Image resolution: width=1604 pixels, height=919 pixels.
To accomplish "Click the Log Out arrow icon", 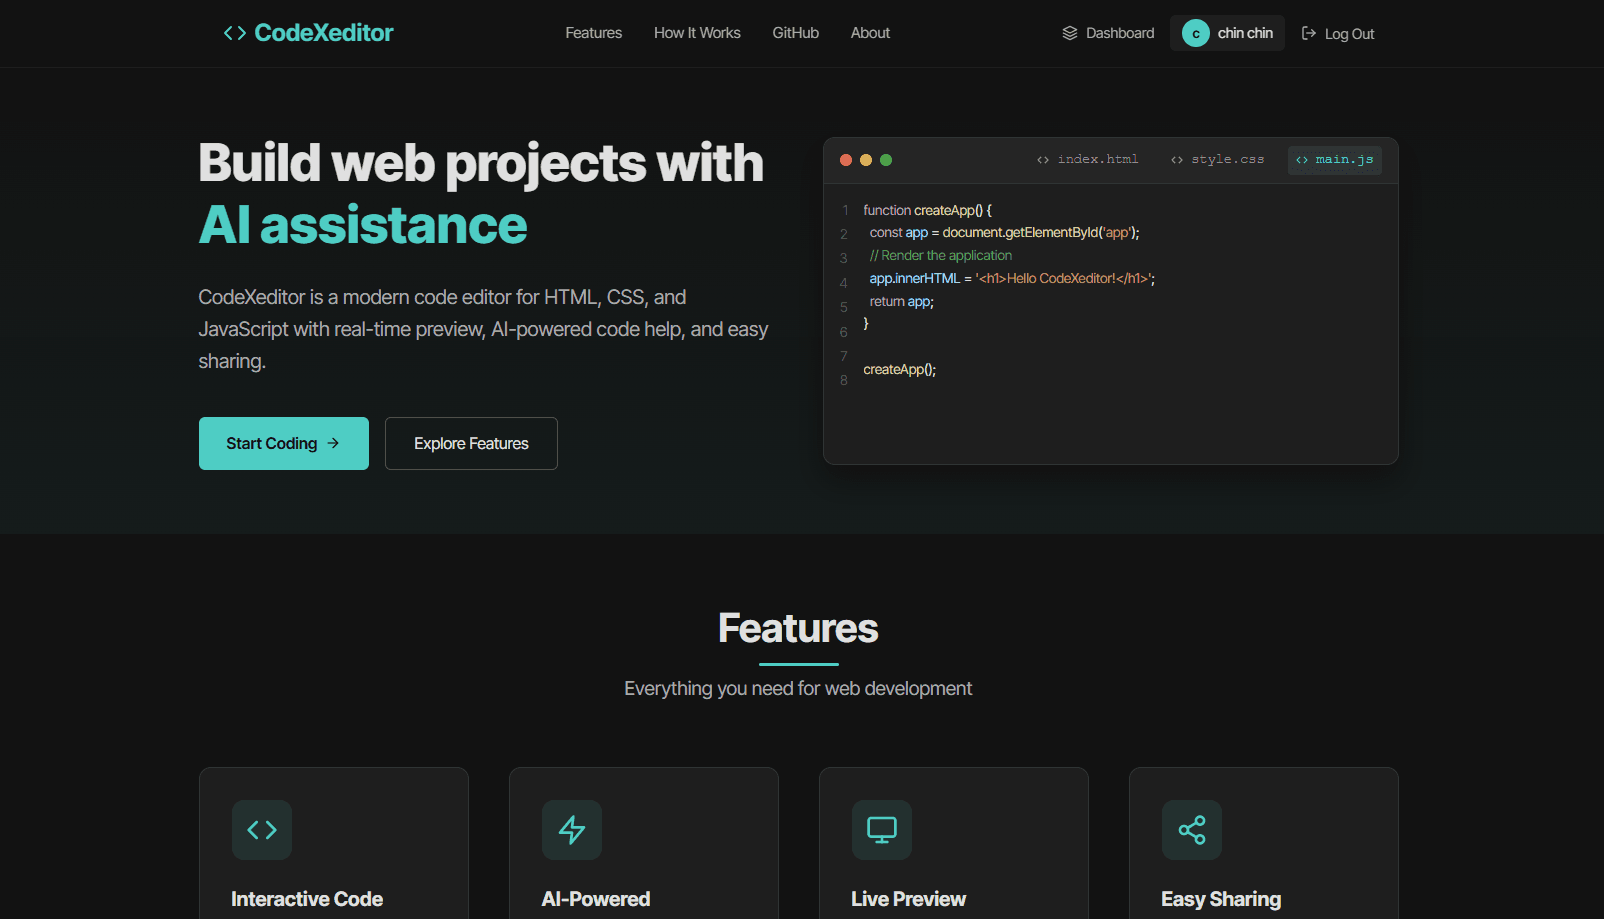I will click(x=1309, y=33).
